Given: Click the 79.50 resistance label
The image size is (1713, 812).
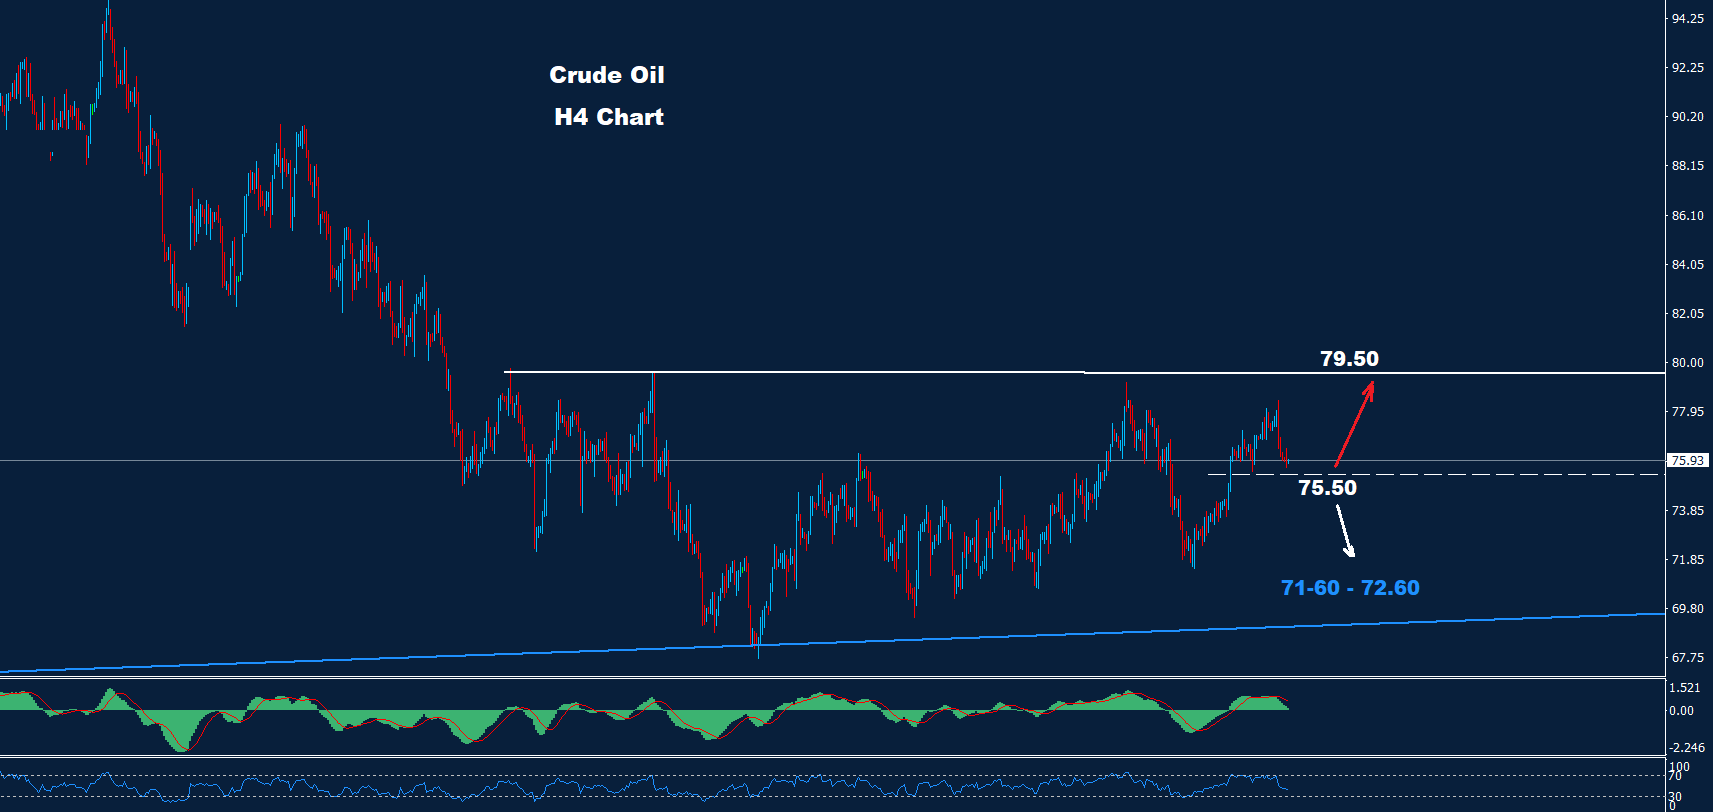Looking at the screenshot, I should coord(1349,358).
